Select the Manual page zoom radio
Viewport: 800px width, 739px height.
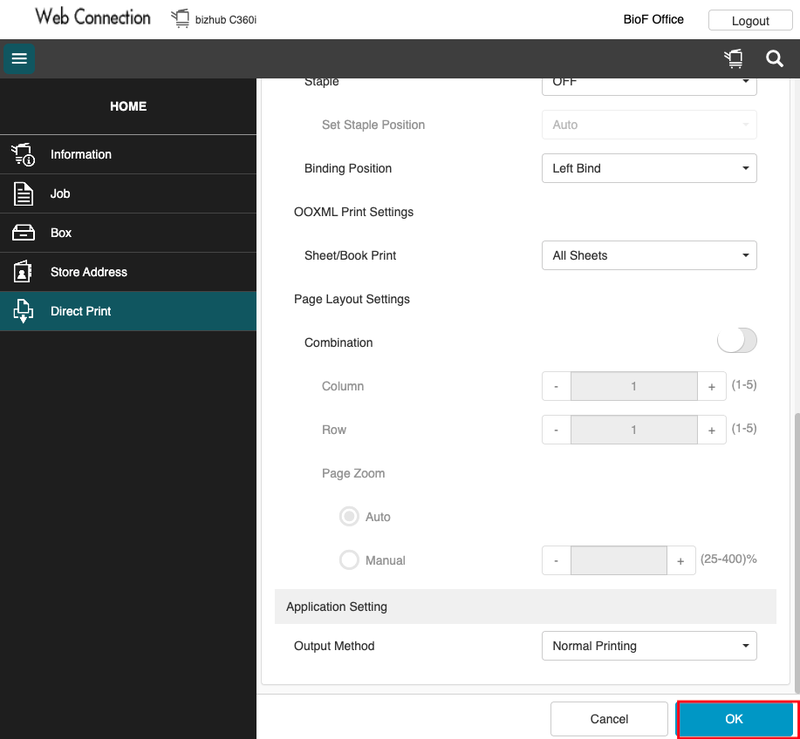349,560
